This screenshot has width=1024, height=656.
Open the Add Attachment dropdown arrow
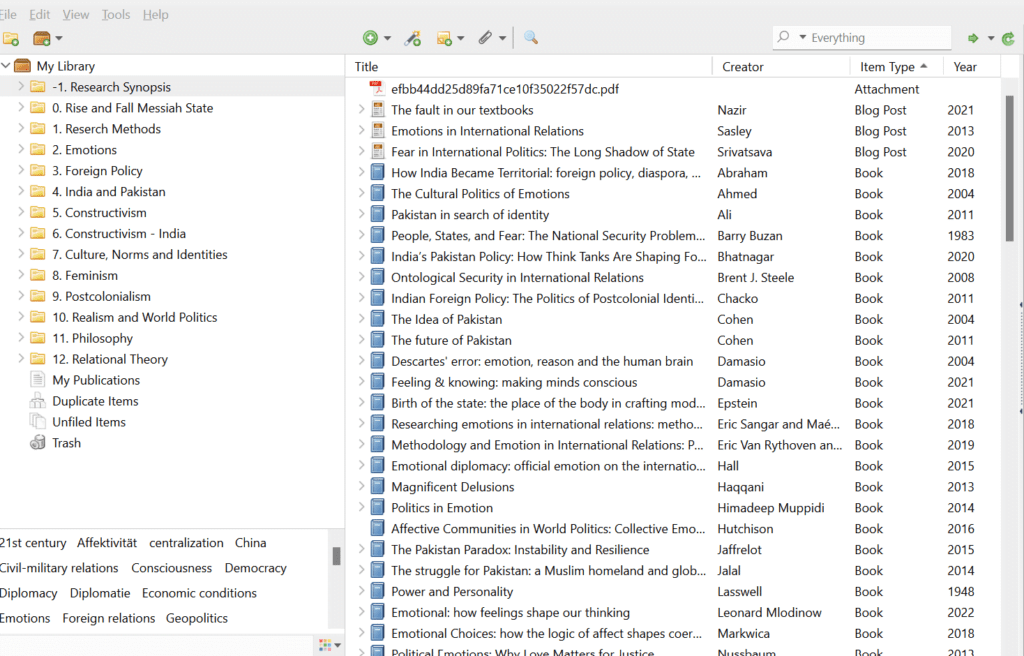(502, 39)
